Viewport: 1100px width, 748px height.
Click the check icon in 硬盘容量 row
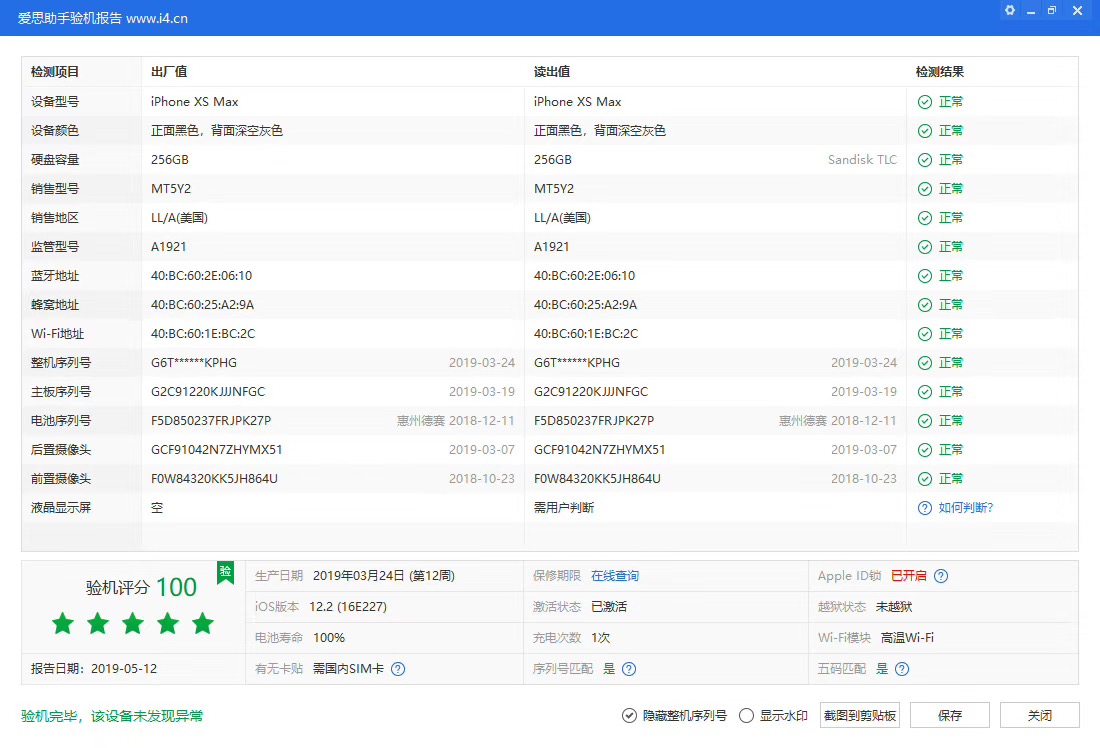pos(925,160)
